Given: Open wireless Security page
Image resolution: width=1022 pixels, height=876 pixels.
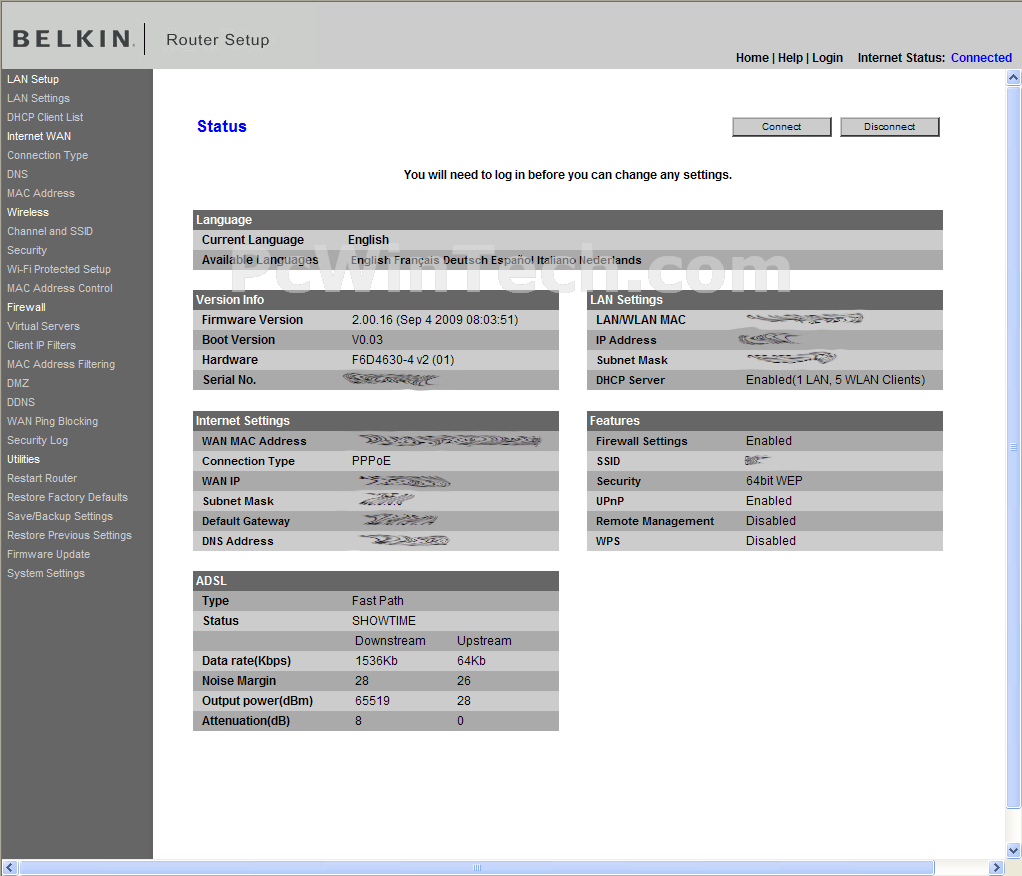Looking at the screenshot, I should point(27,250).
